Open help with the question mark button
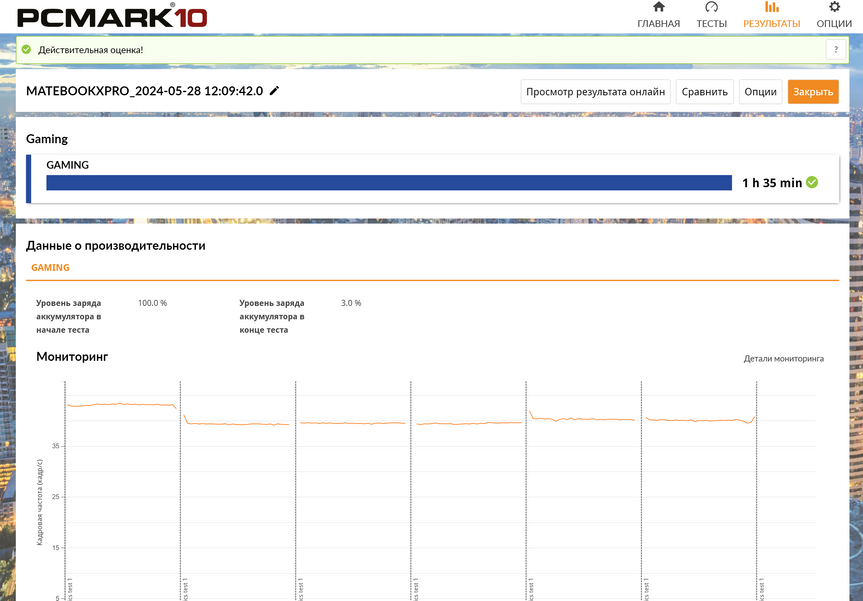This screenshot has height=601, width=863. point(835,50)
